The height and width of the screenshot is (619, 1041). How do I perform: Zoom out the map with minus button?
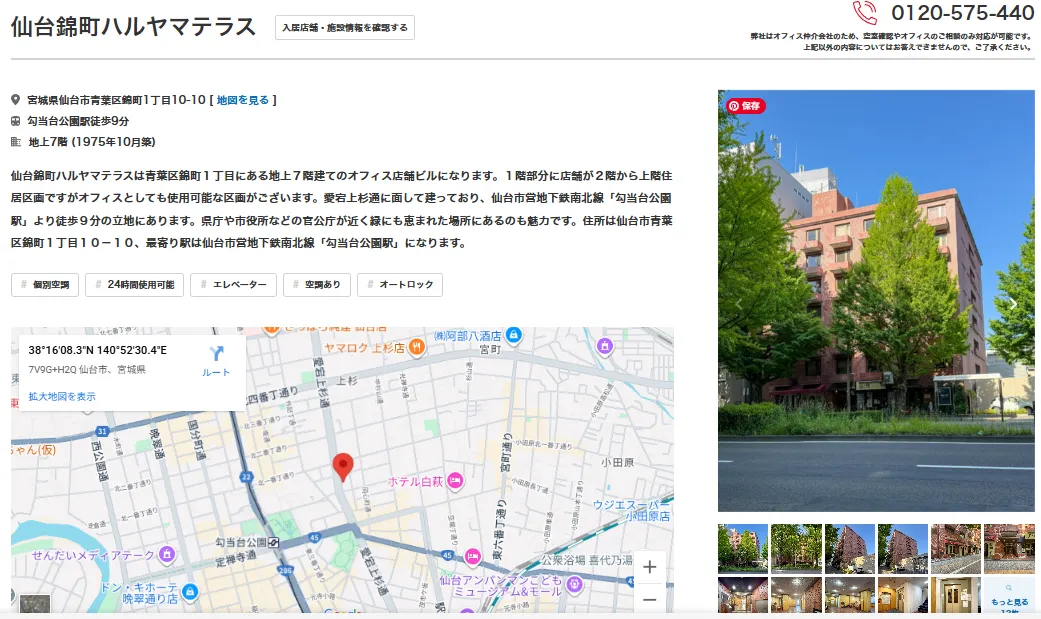click(649, 600)
